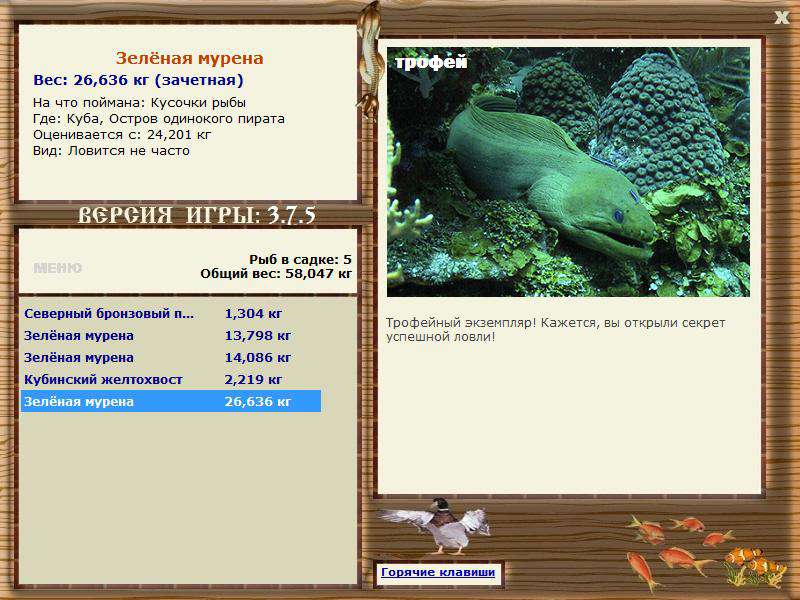Click the ВЕРСИЯ ИГРЫ: 3.7.5 label
Image resolution: width=800 pixels, height=600 pixels.
pyautogui.click(x=196, y=215)
